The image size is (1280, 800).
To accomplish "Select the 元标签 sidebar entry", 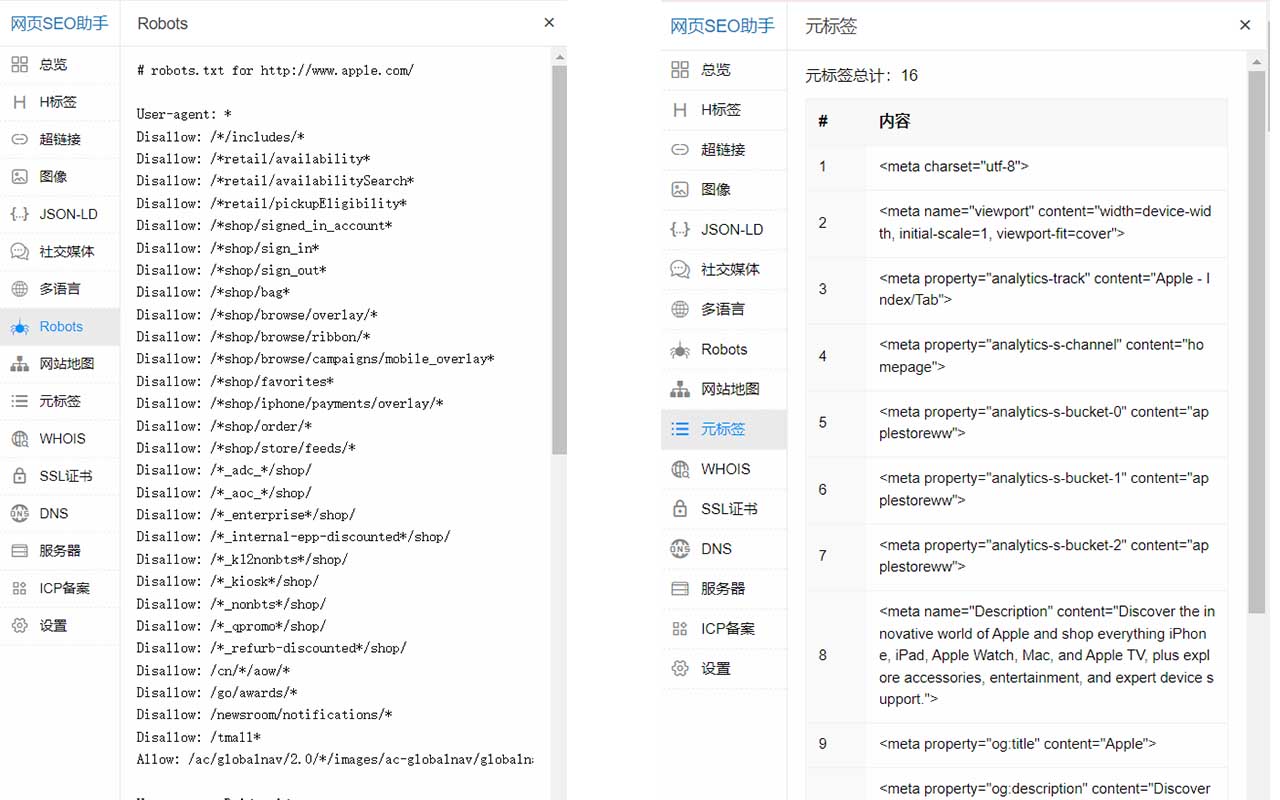I will click(60, 401).
